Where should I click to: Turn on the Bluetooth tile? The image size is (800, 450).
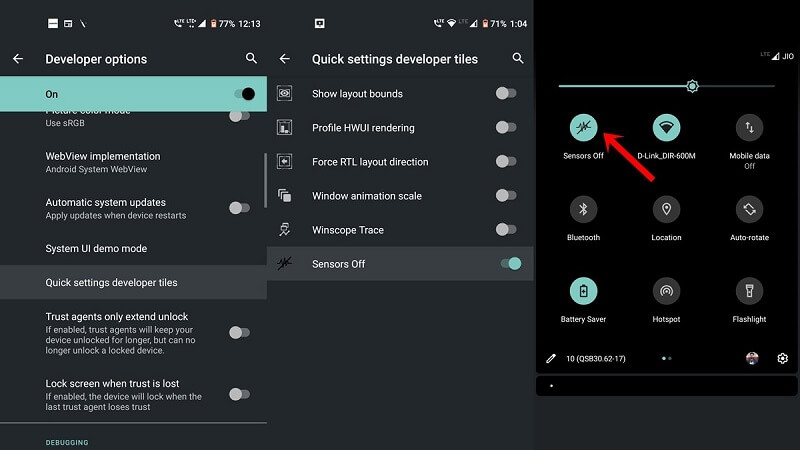(584, 209)
